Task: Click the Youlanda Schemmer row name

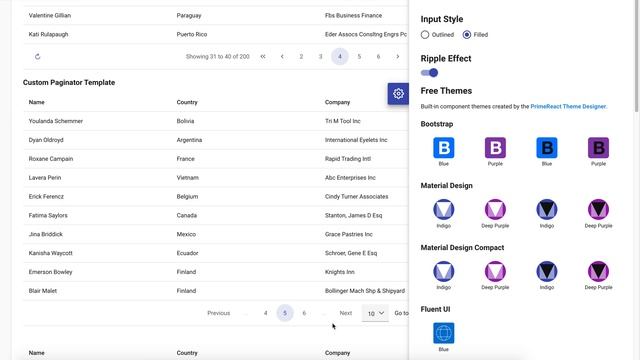Action: [56, 121]
